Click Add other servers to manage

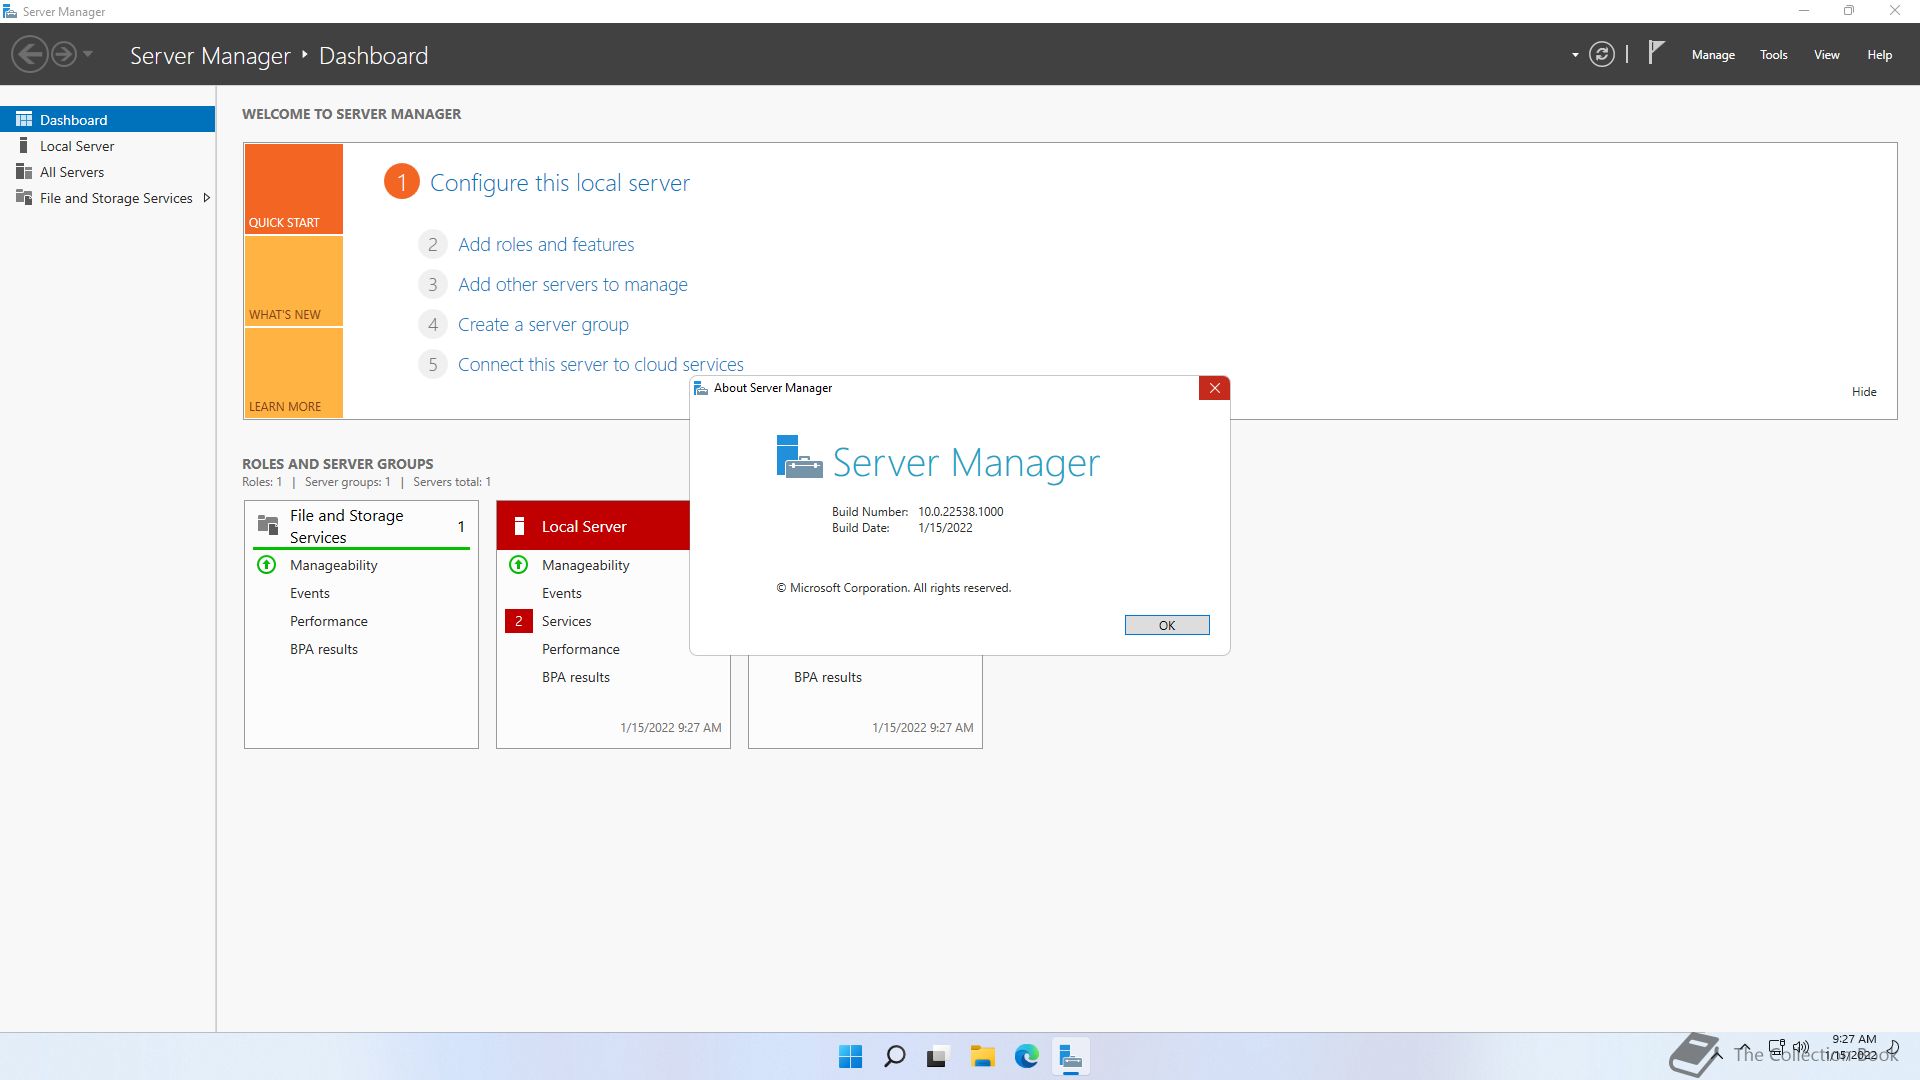[573, 284]
